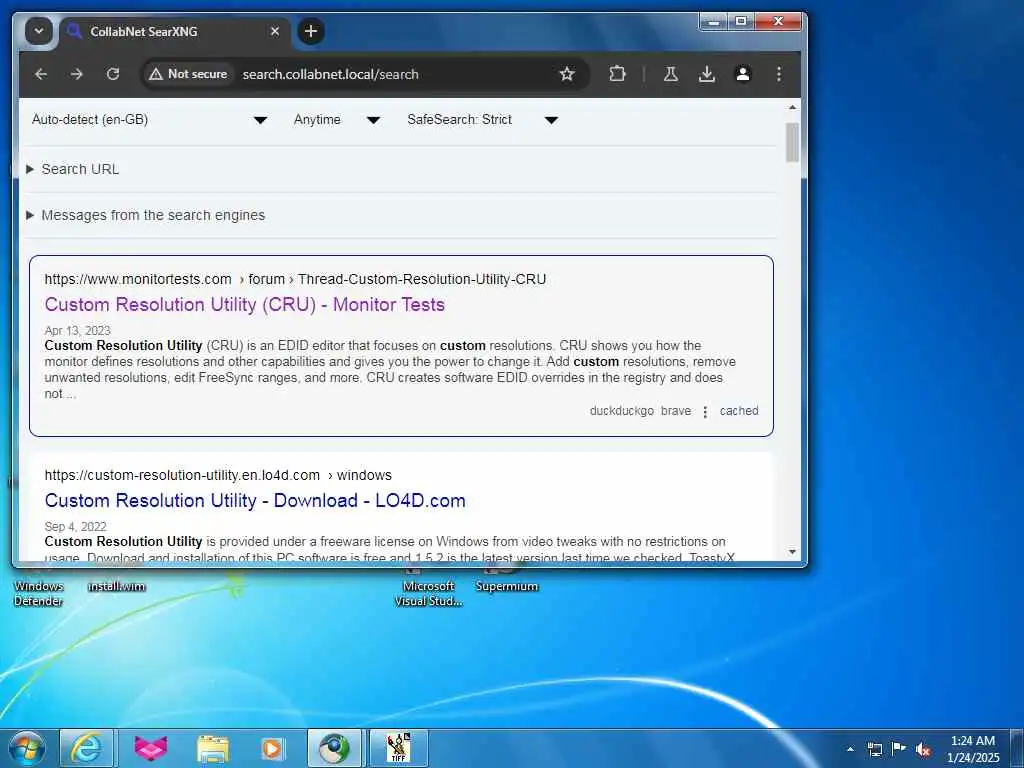
Task: Open the Action Center flag icon
Action: pyautogui.click(x=899, y=748)
